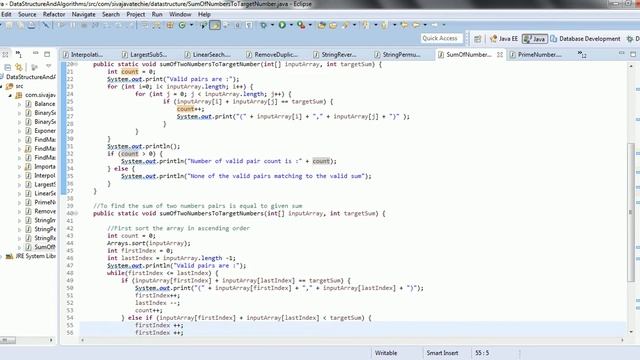Click the Run Last Tool external tools icon
This screenshot has width=640, height=360.
point(301,25)
